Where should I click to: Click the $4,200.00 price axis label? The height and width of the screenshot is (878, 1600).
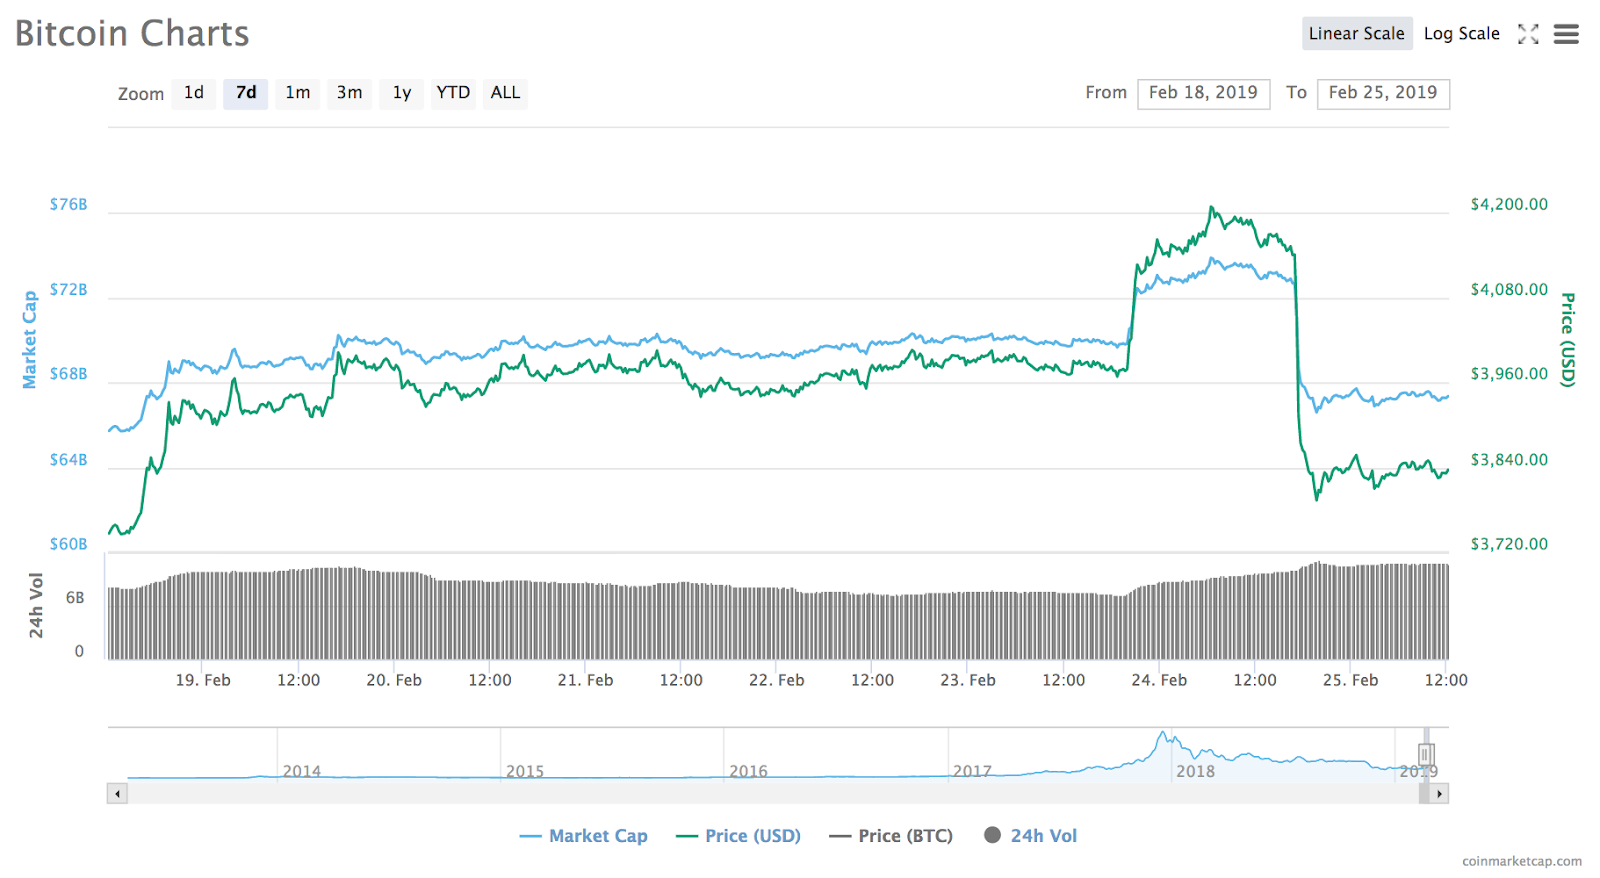(1509, 204)
